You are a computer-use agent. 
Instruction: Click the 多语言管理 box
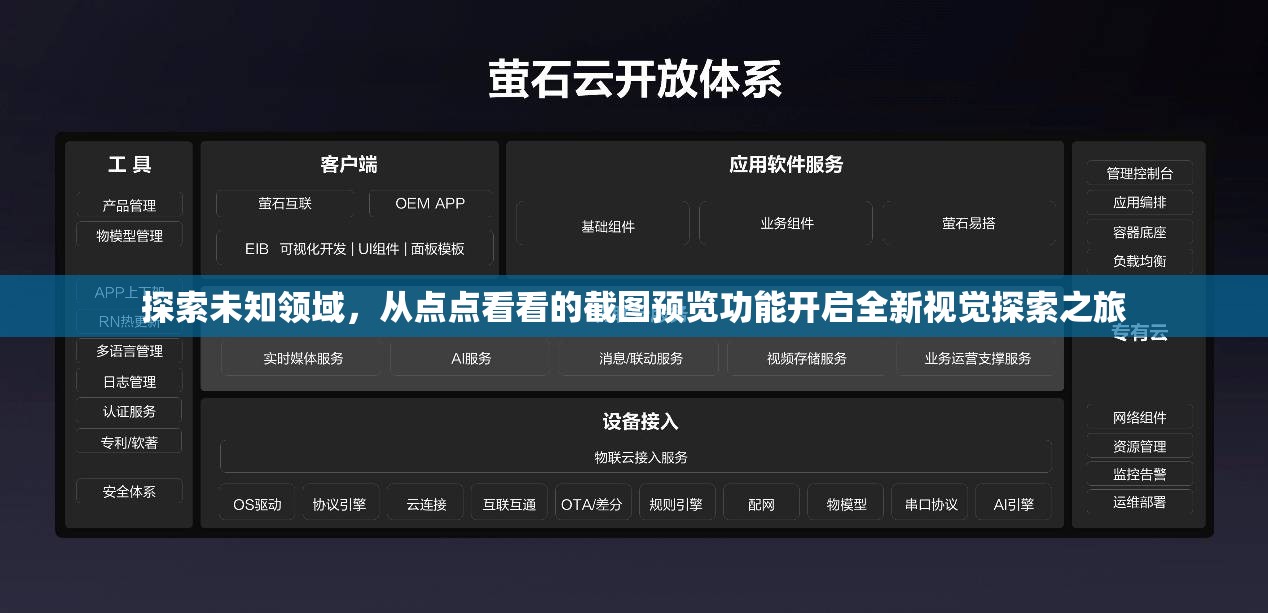point(129,351)
